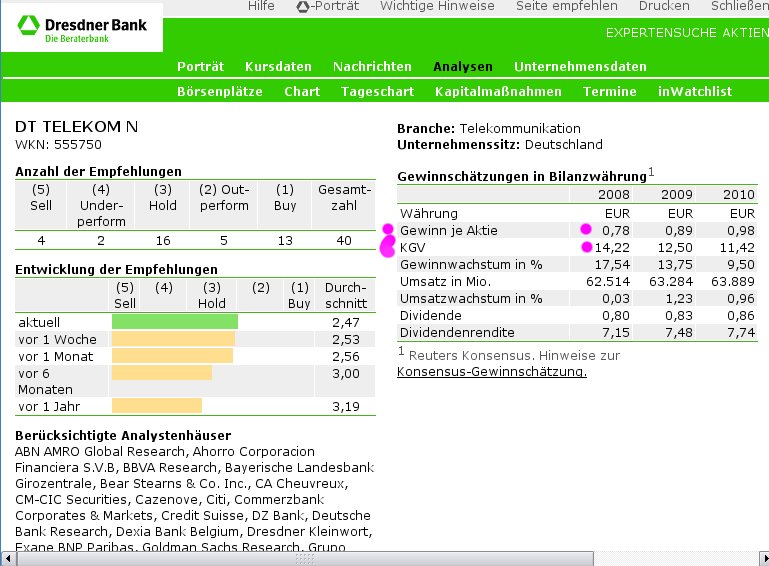Click the Branche: Telekommunikation text
The image size is (769, 566).
point(489,129)
